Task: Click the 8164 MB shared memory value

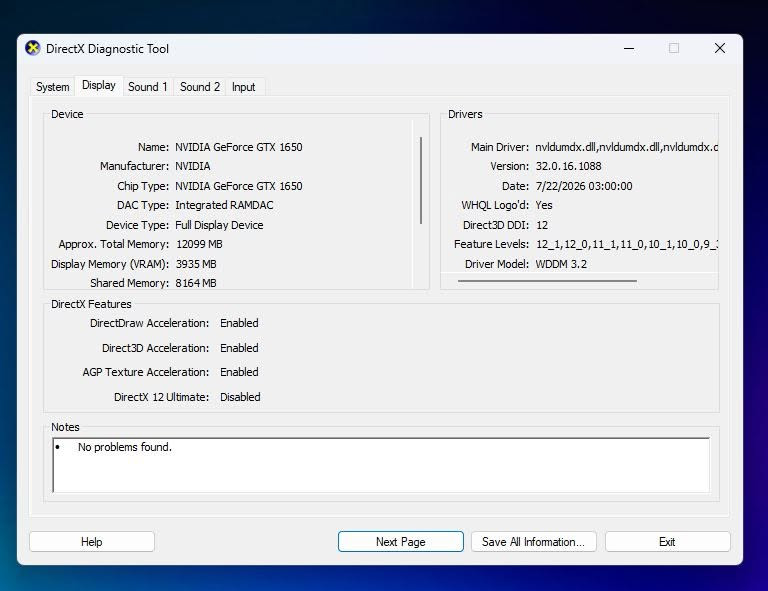Action: (x=196, y=283)
